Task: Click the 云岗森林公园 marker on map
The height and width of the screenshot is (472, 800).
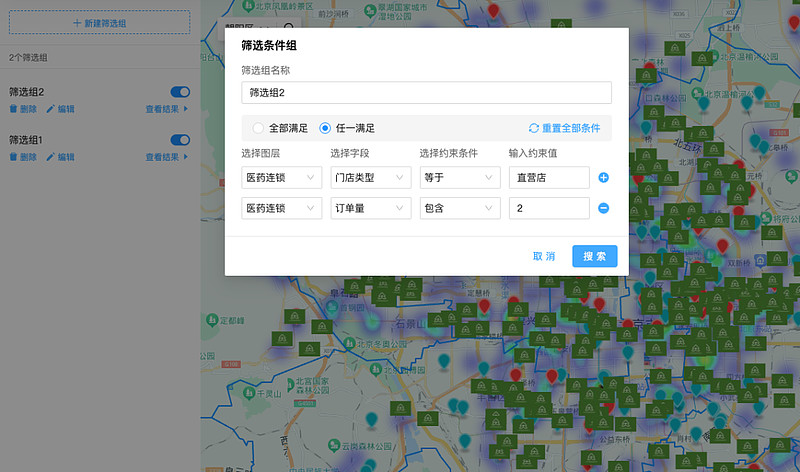Action: pyautogui.click(x=334, y=445)
